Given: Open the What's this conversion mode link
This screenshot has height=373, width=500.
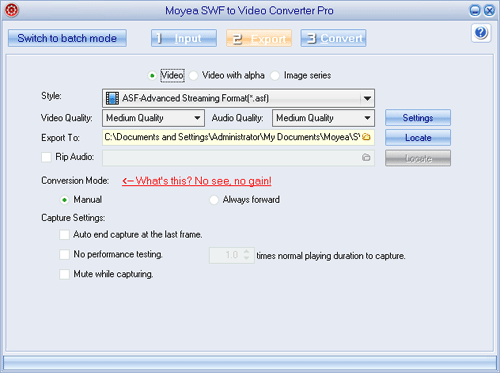Looking at the screenshot, I should (x=197, y=181).
